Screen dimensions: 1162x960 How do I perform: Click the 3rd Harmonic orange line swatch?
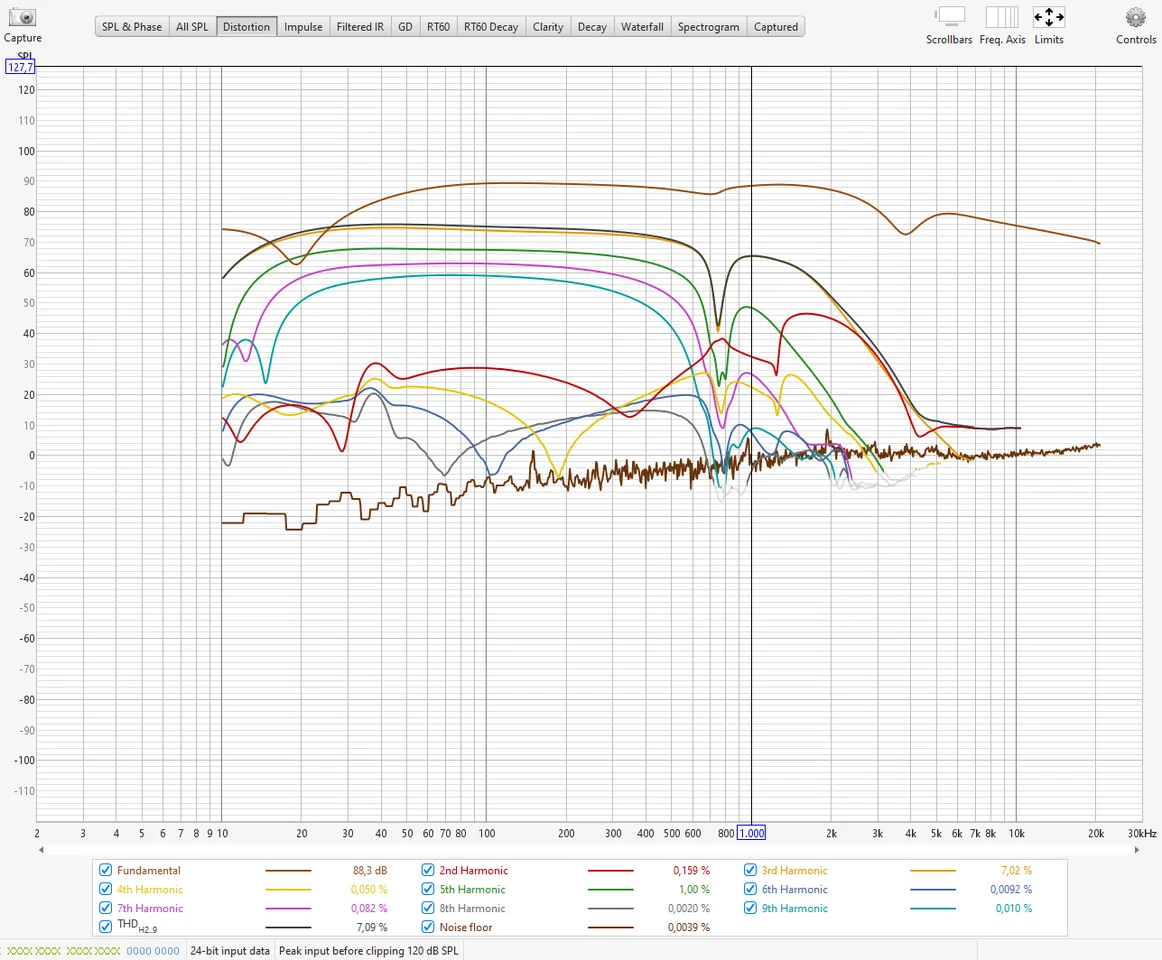(932, 871)
